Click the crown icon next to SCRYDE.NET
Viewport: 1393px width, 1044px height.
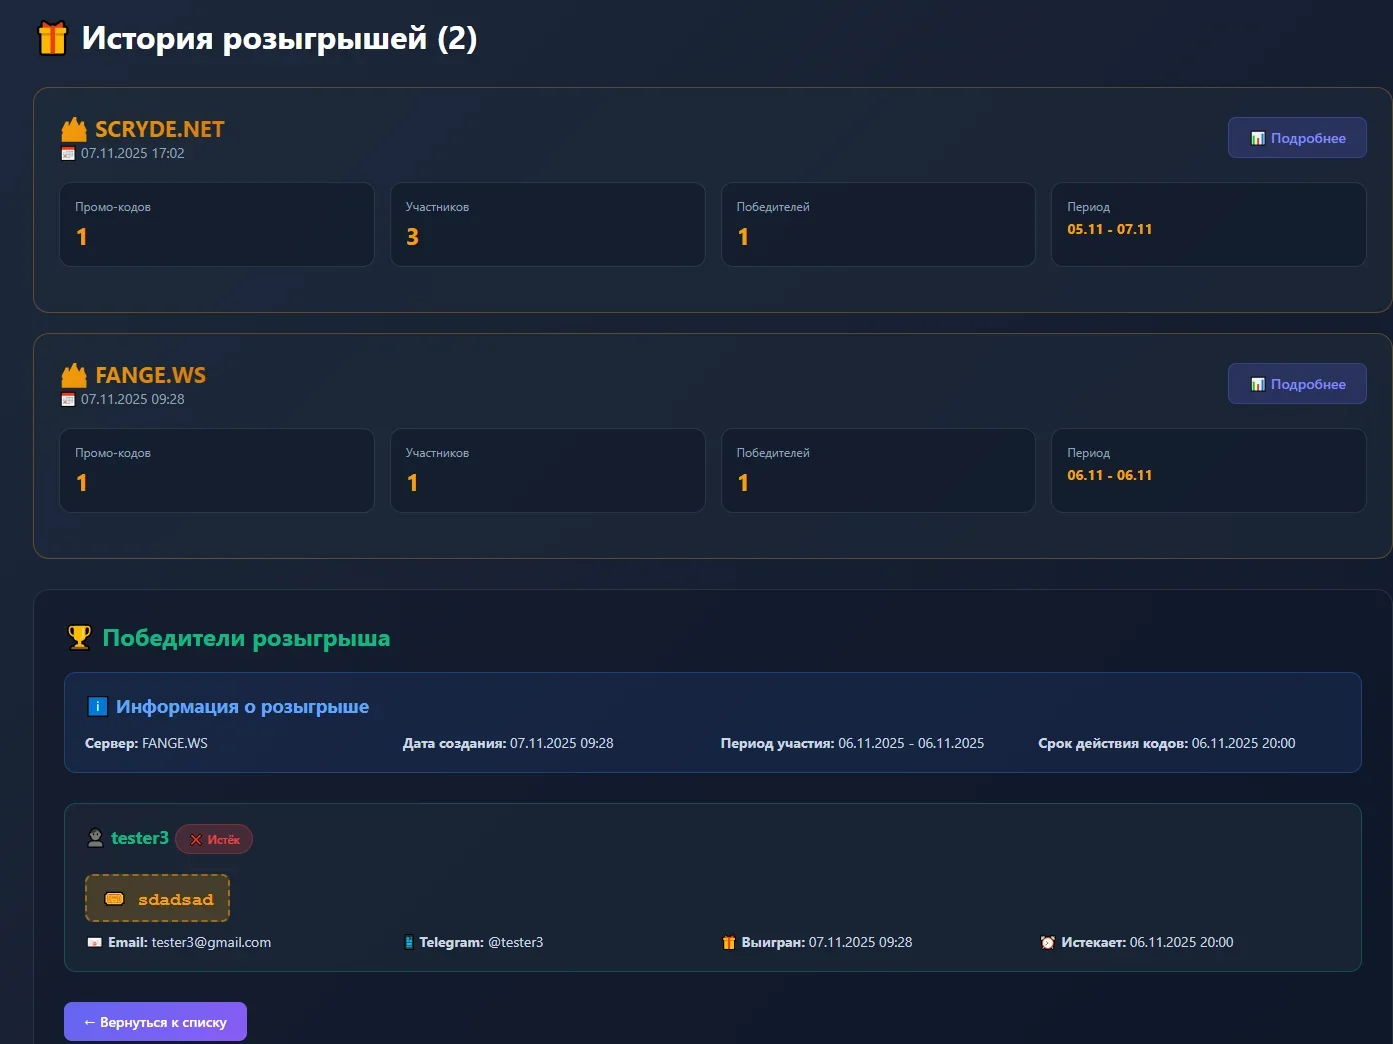[74, 130]
